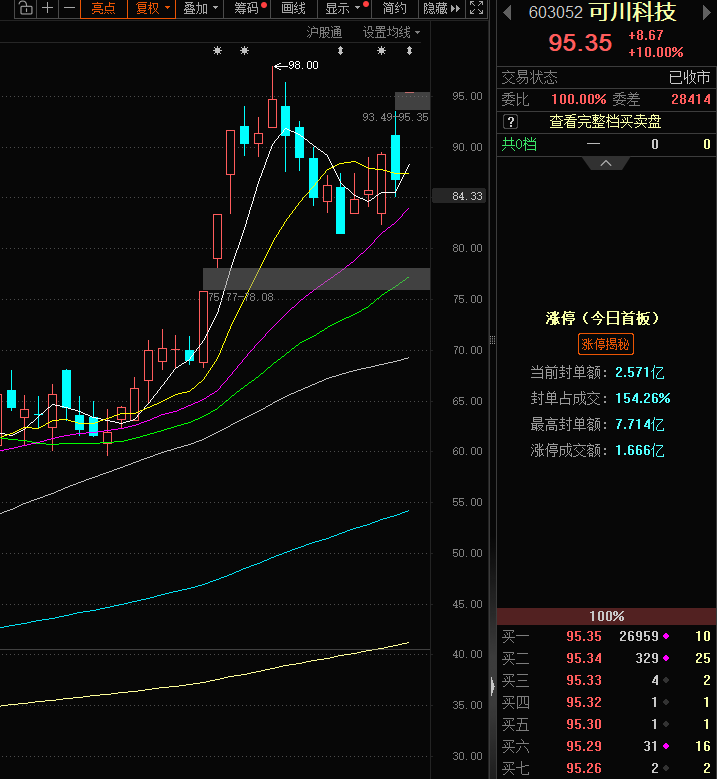Click the grey diamond in 买七 row

[x=666, y=768]
